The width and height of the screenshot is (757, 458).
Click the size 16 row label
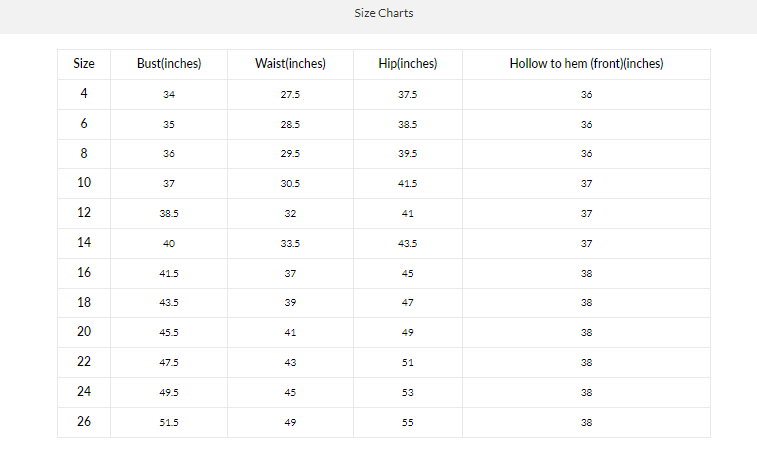84,272
